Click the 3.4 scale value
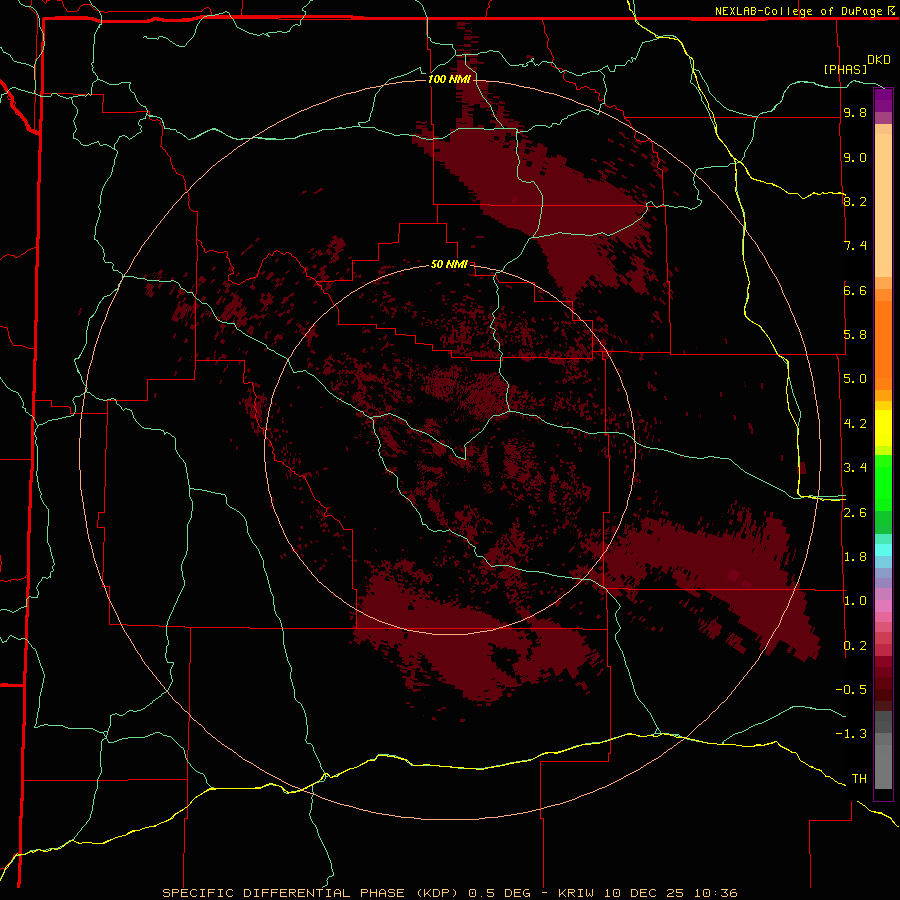 coord(855,468)
